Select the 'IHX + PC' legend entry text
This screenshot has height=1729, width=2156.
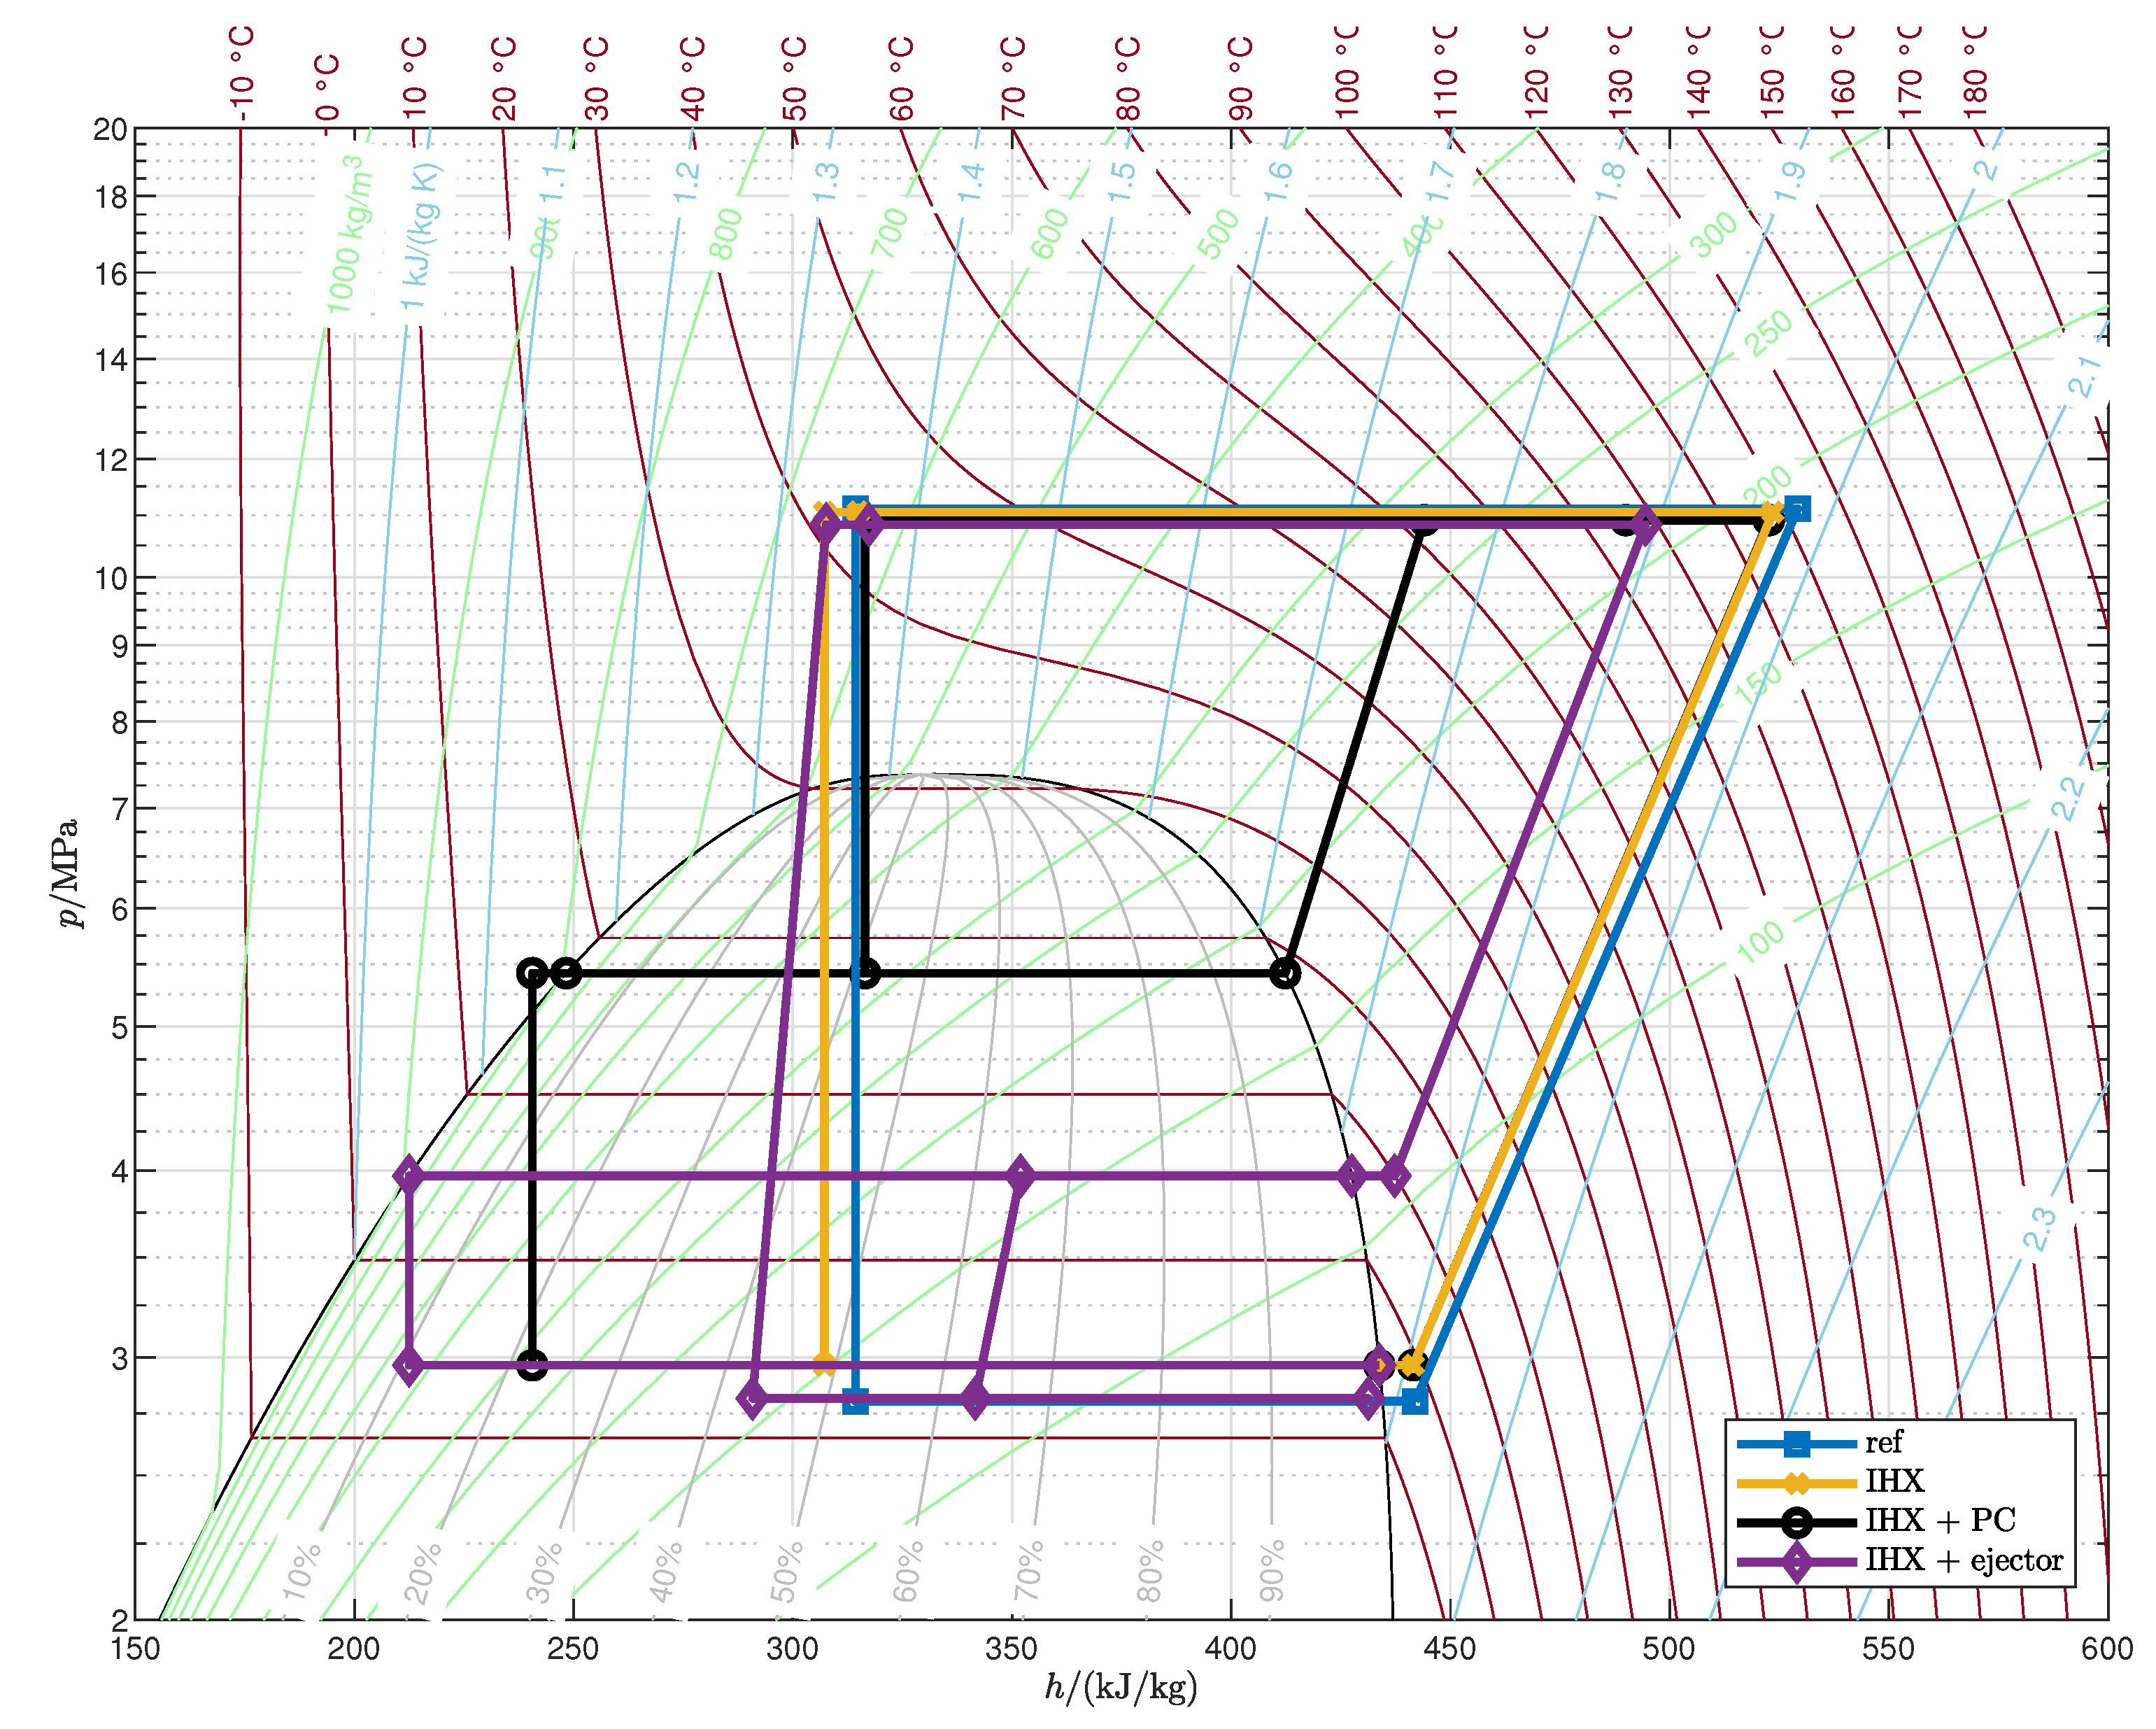point(1940,1521)
